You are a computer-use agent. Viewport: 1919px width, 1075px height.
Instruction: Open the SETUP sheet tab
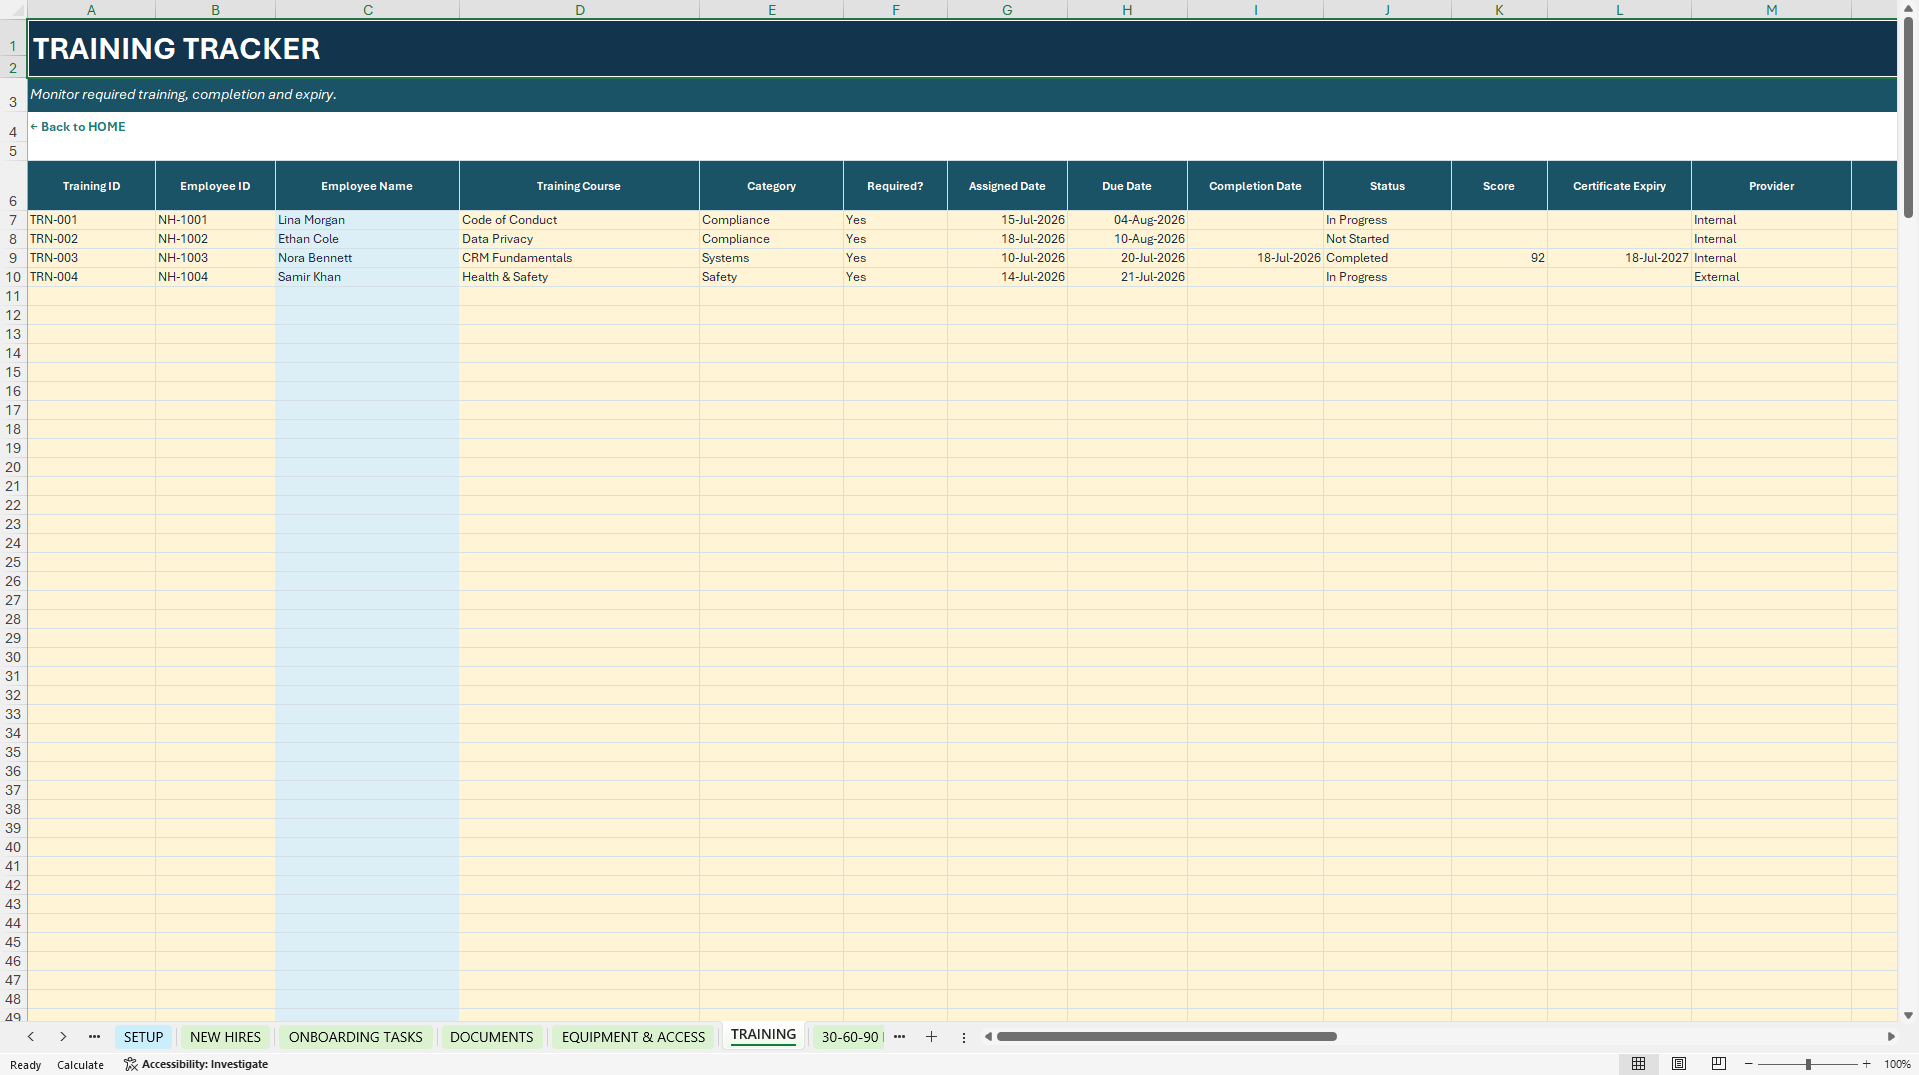coord(143,1037)
